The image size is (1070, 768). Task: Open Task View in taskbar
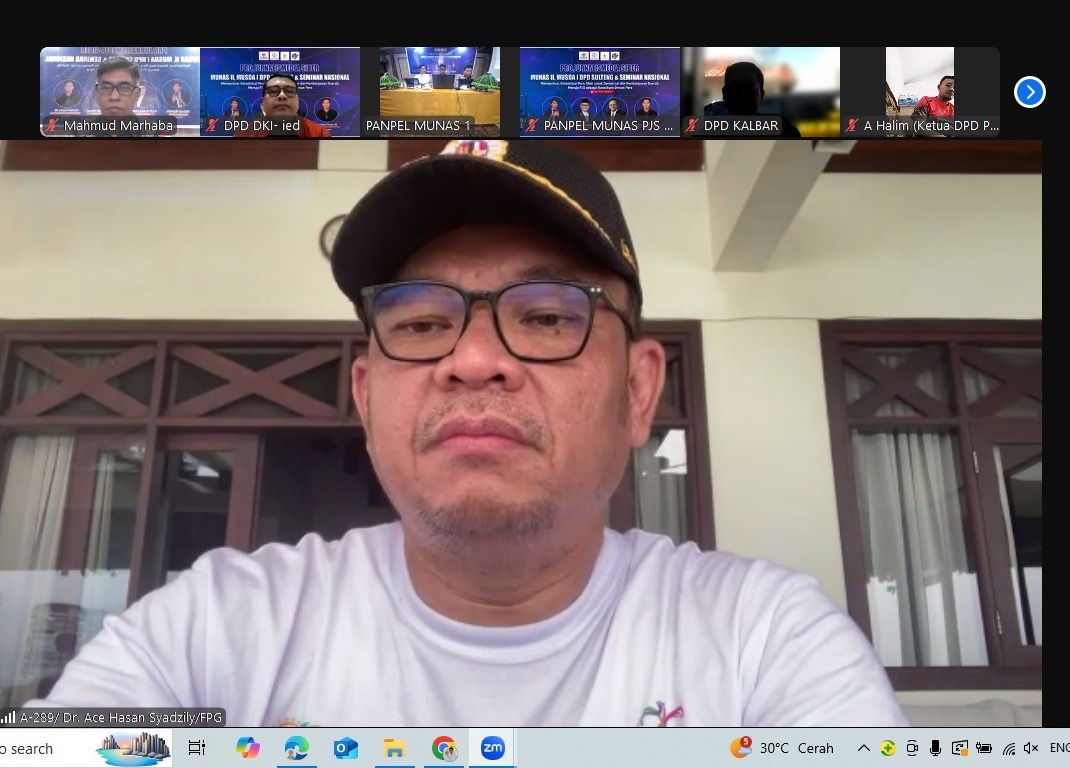197,748
